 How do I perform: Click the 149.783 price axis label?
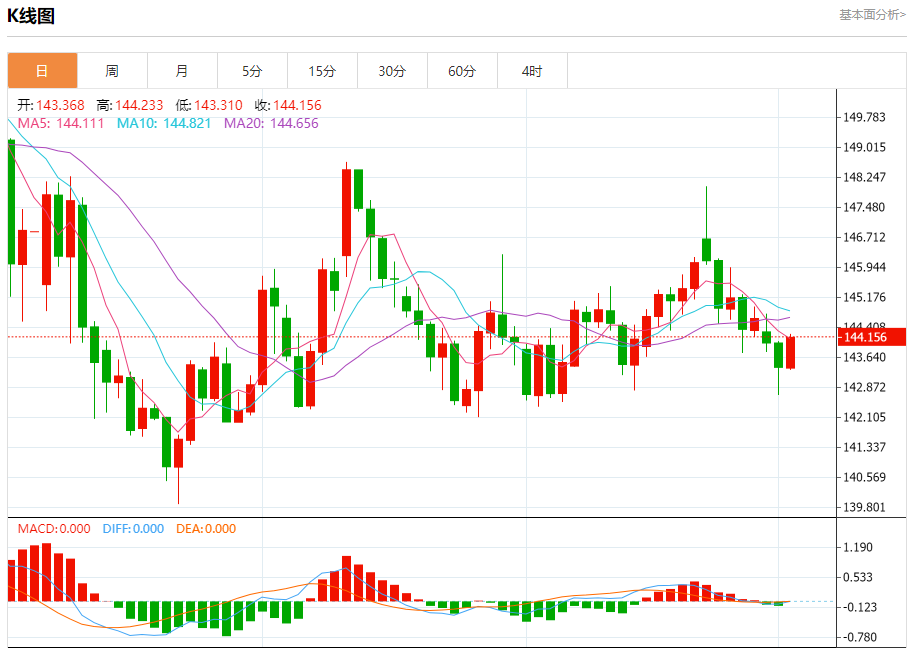(864, 117)
